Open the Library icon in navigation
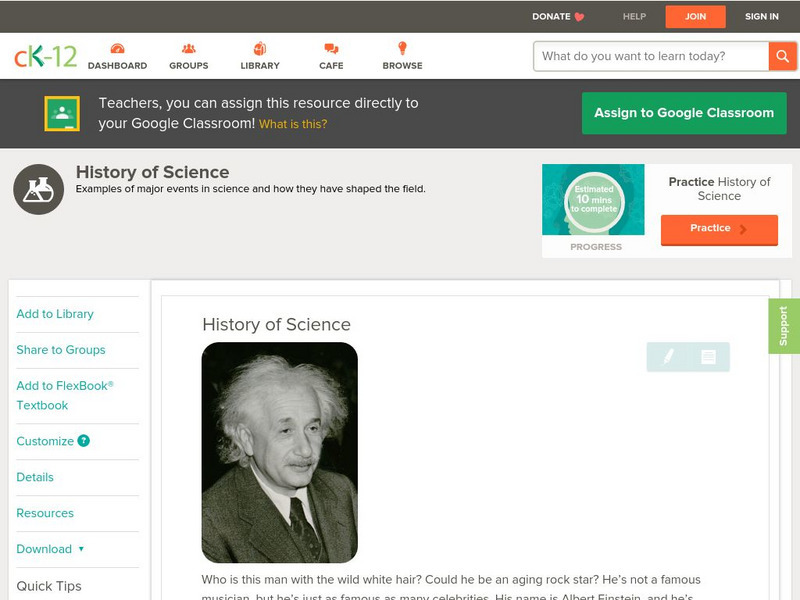Screen dimensions: 800x600 click(260, 49)
